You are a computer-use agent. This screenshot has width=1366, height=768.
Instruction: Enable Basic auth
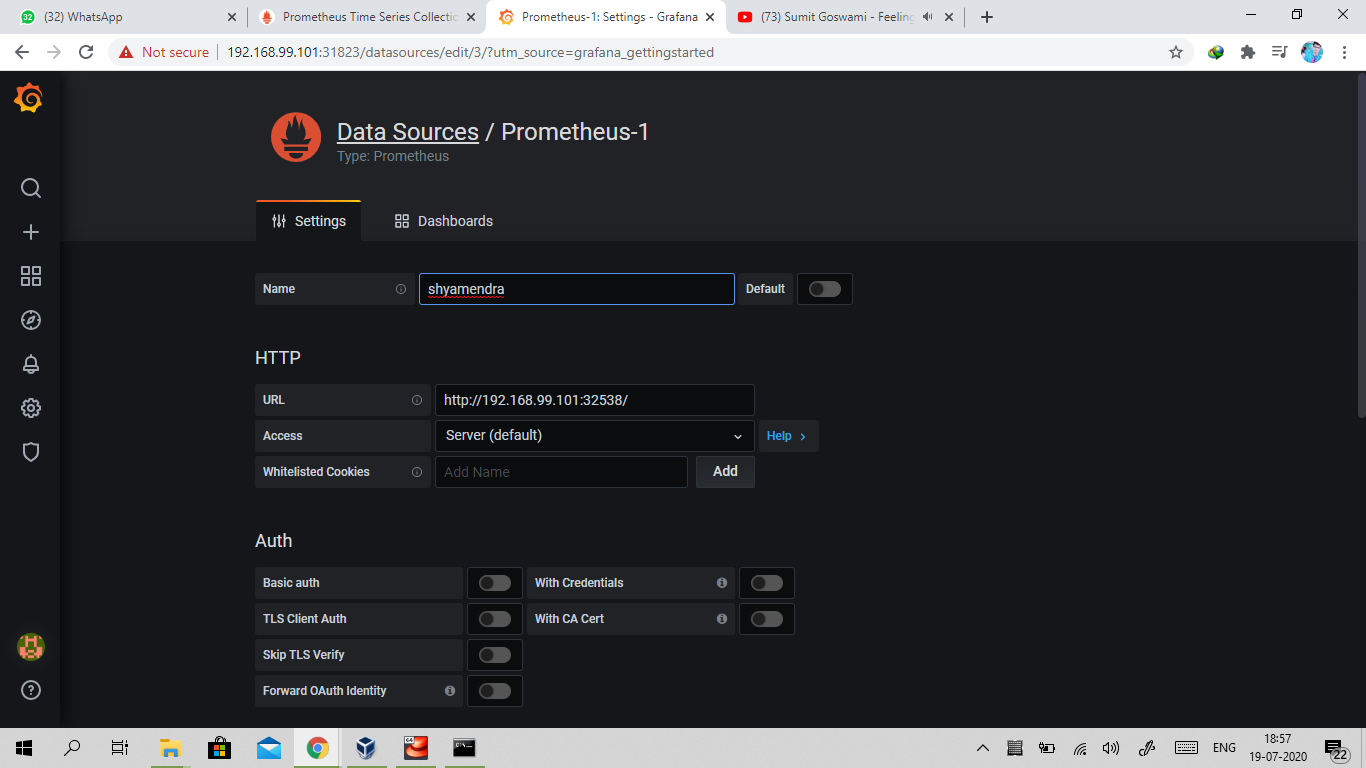click(494, 582)
